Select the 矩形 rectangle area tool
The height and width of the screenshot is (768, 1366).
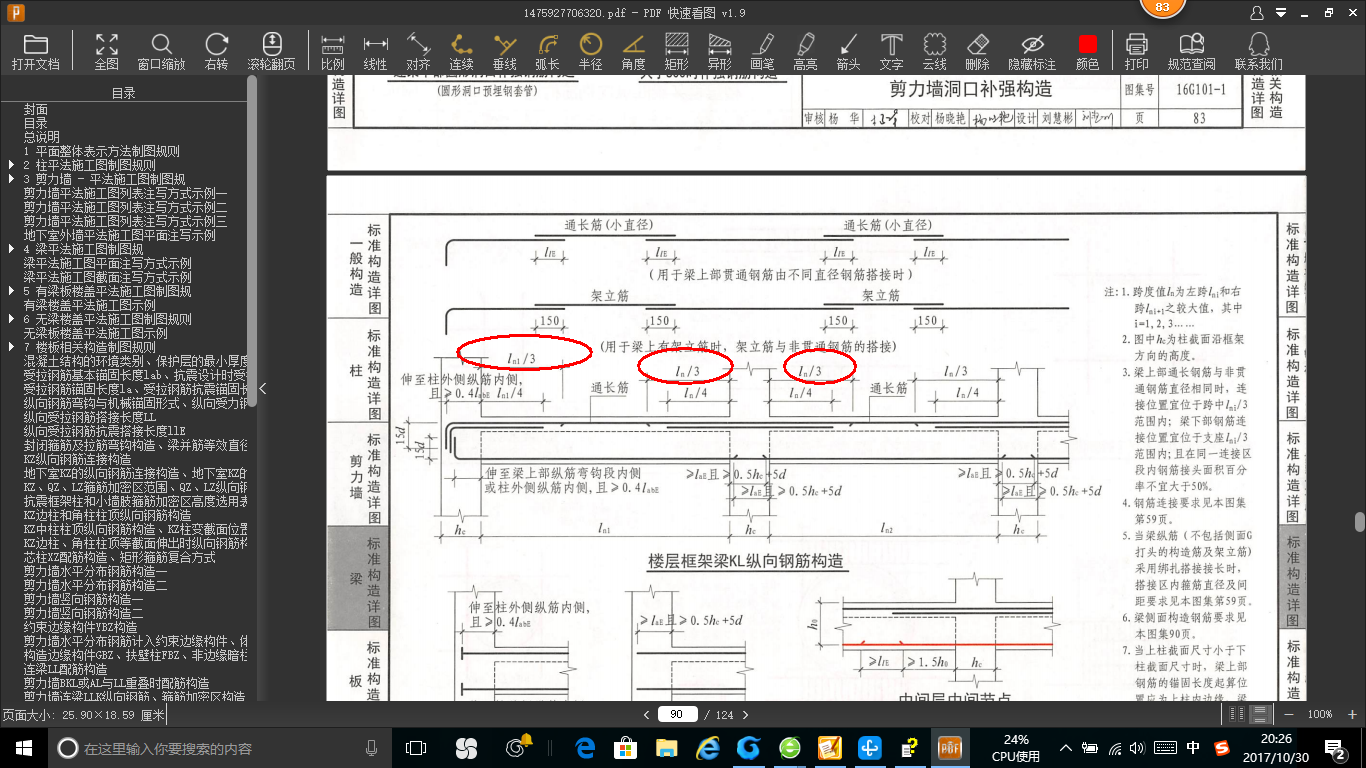(x=676, y=51)
